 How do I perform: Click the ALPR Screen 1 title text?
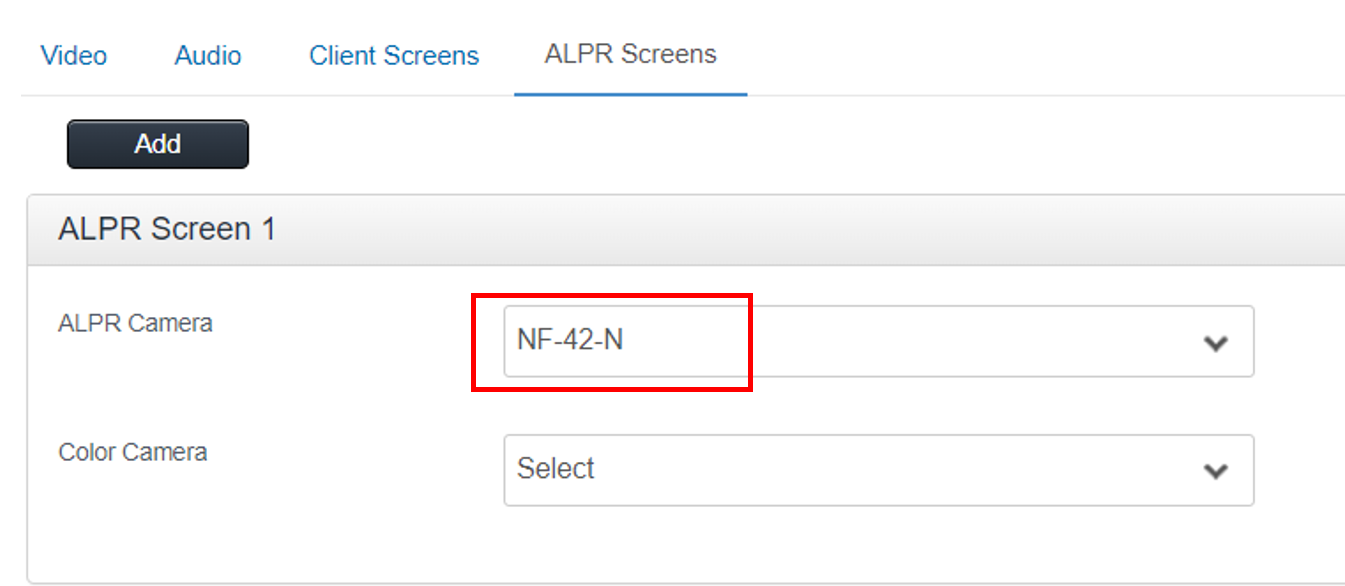167,229
